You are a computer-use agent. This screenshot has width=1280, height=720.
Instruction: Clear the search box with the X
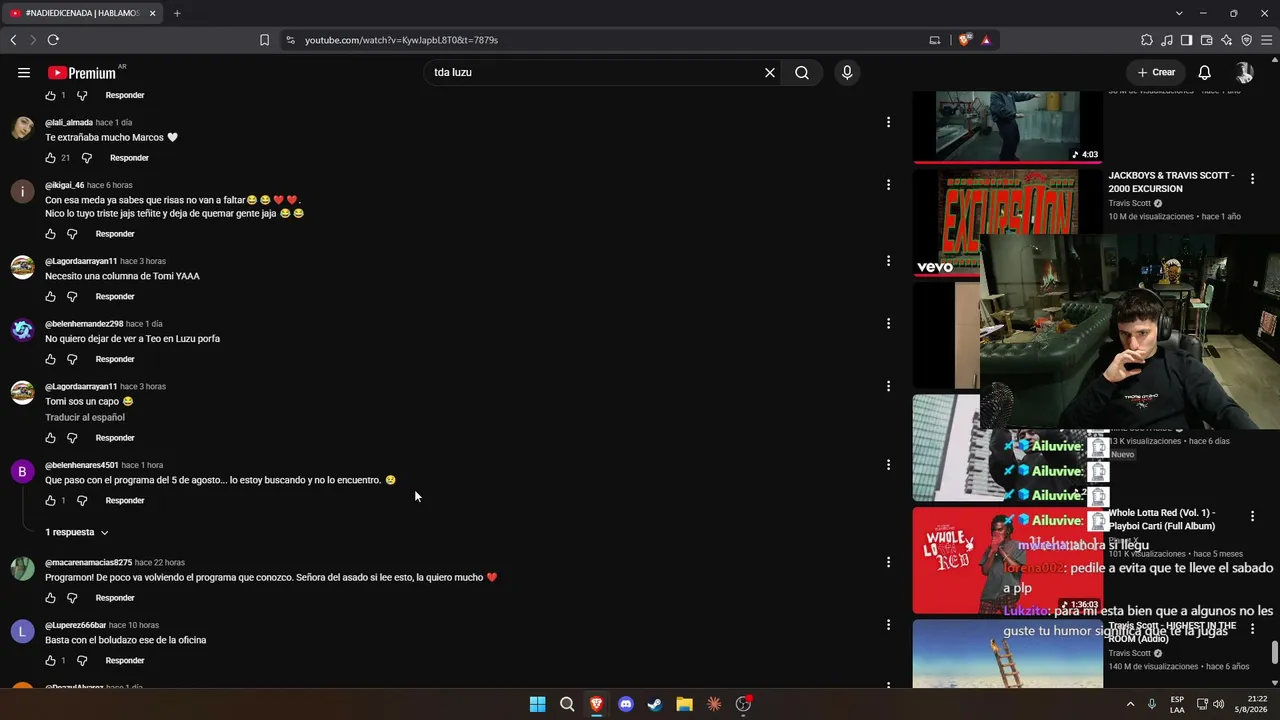pyautogui.click(x=770, y=72)
